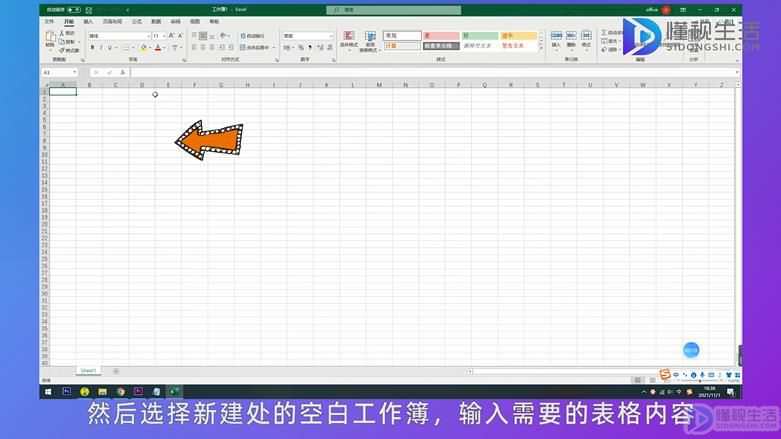This screenshot has width=781, height=439.
Task: Click the Borders icon in font group
Action: [126, 47]
